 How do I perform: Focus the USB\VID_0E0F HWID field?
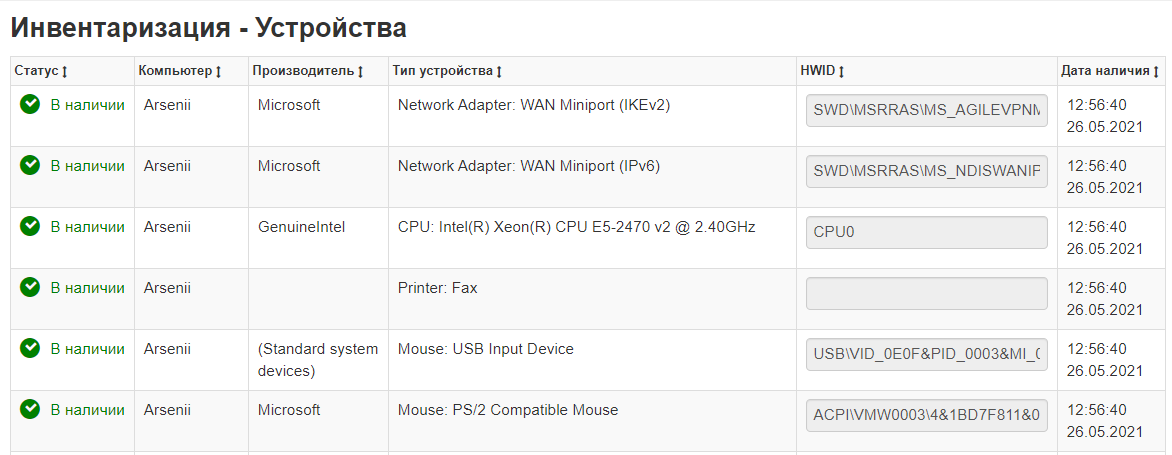pos(926,354)
